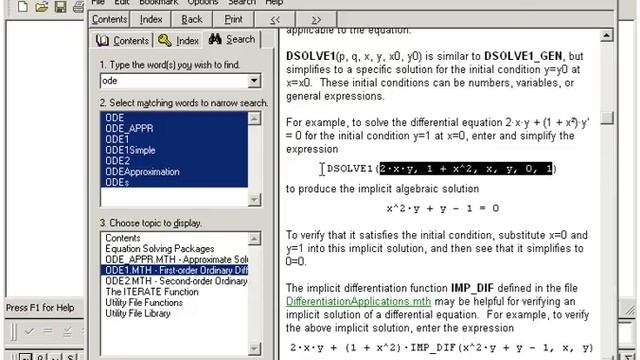Switch to the Search tab with binoculars icon
640x360 pixels.
pos(232,40)
